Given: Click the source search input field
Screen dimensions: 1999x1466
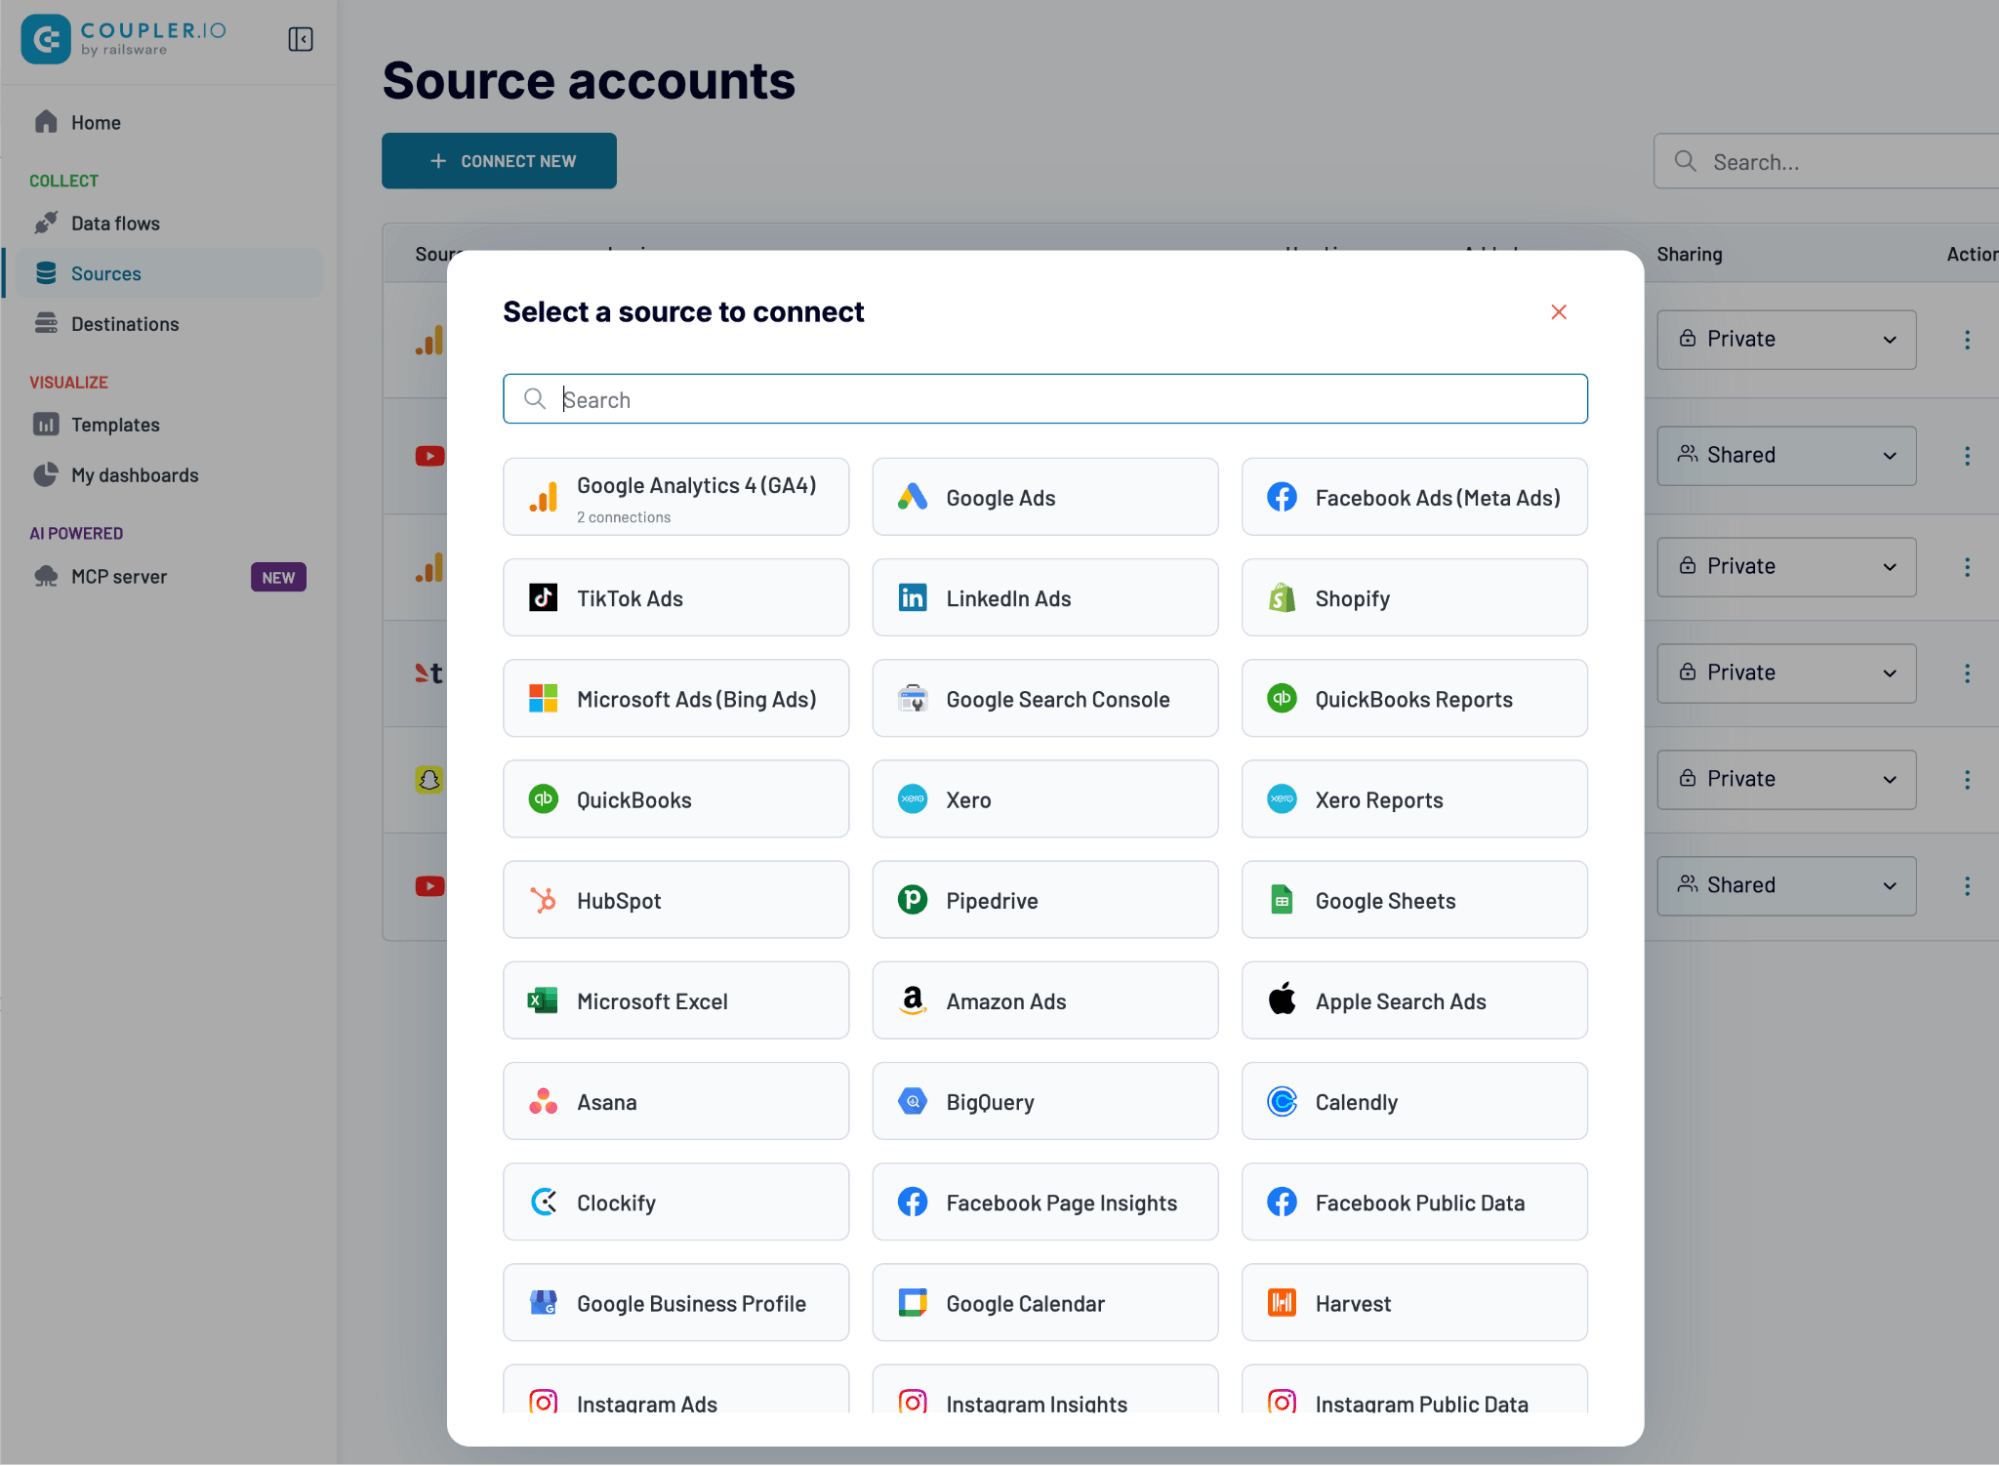Looking at the screenshot, I should tap(1044, 398).
